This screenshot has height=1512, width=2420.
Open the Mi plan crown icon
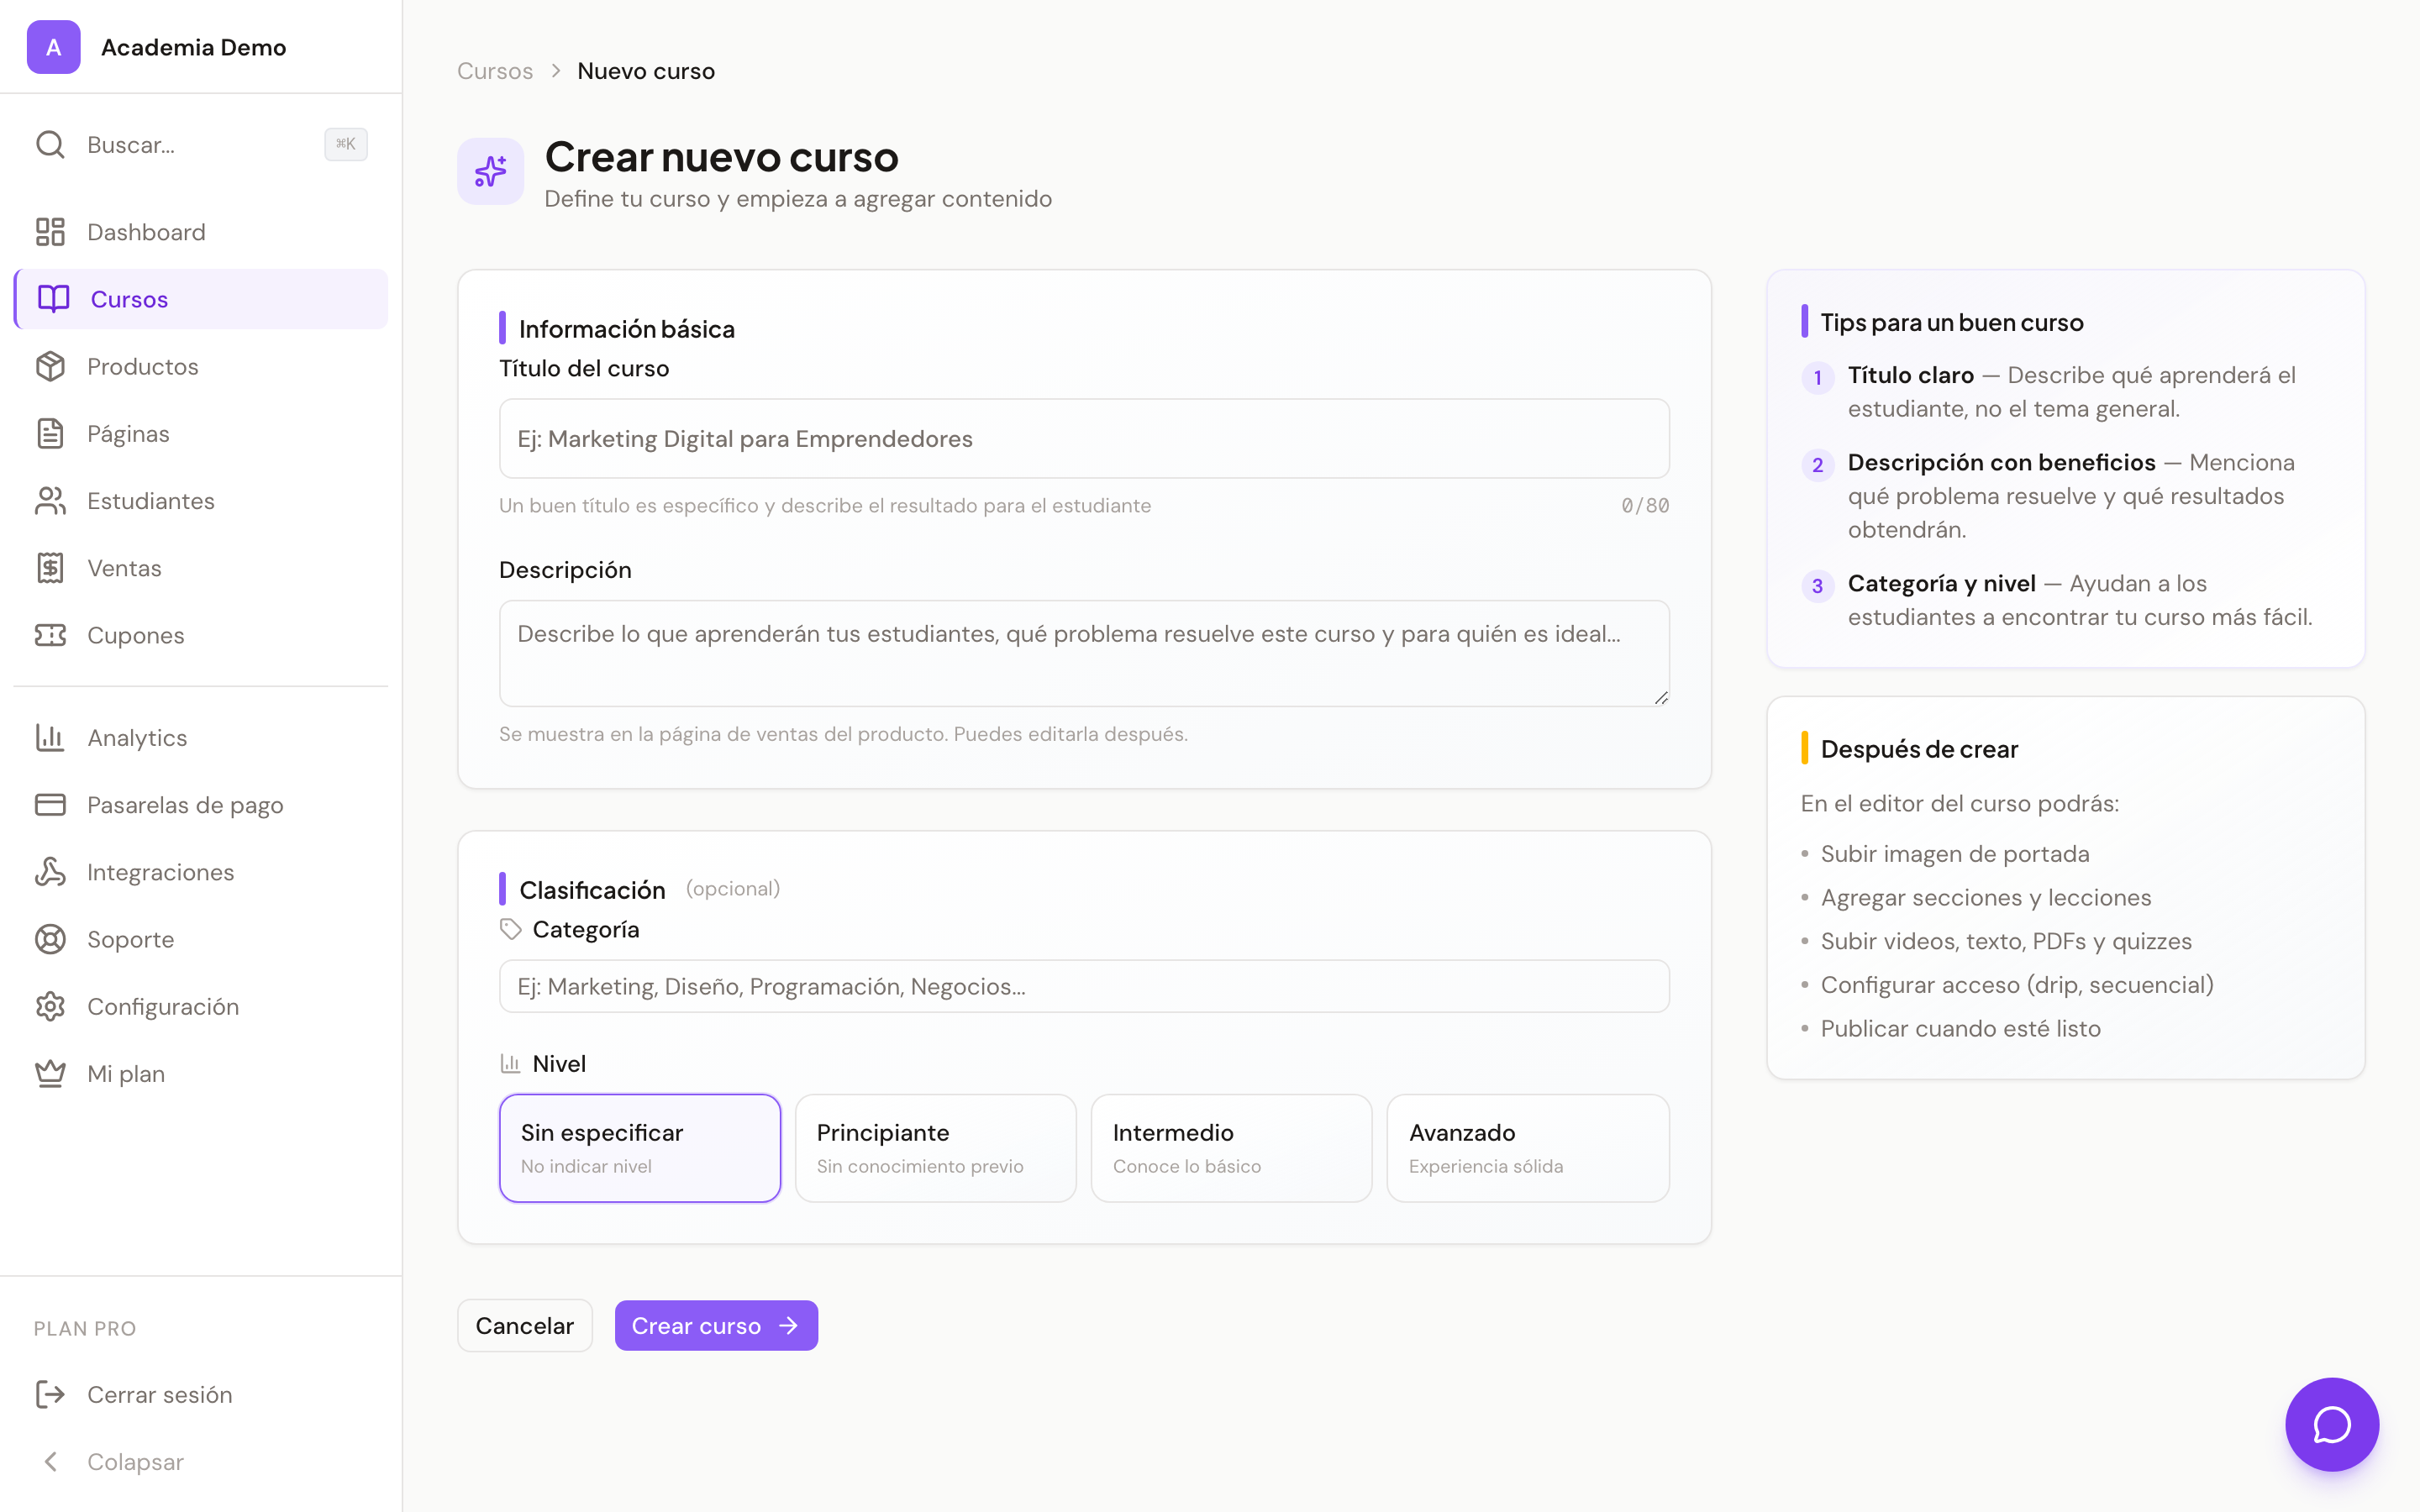click(x=52, y=1072)
